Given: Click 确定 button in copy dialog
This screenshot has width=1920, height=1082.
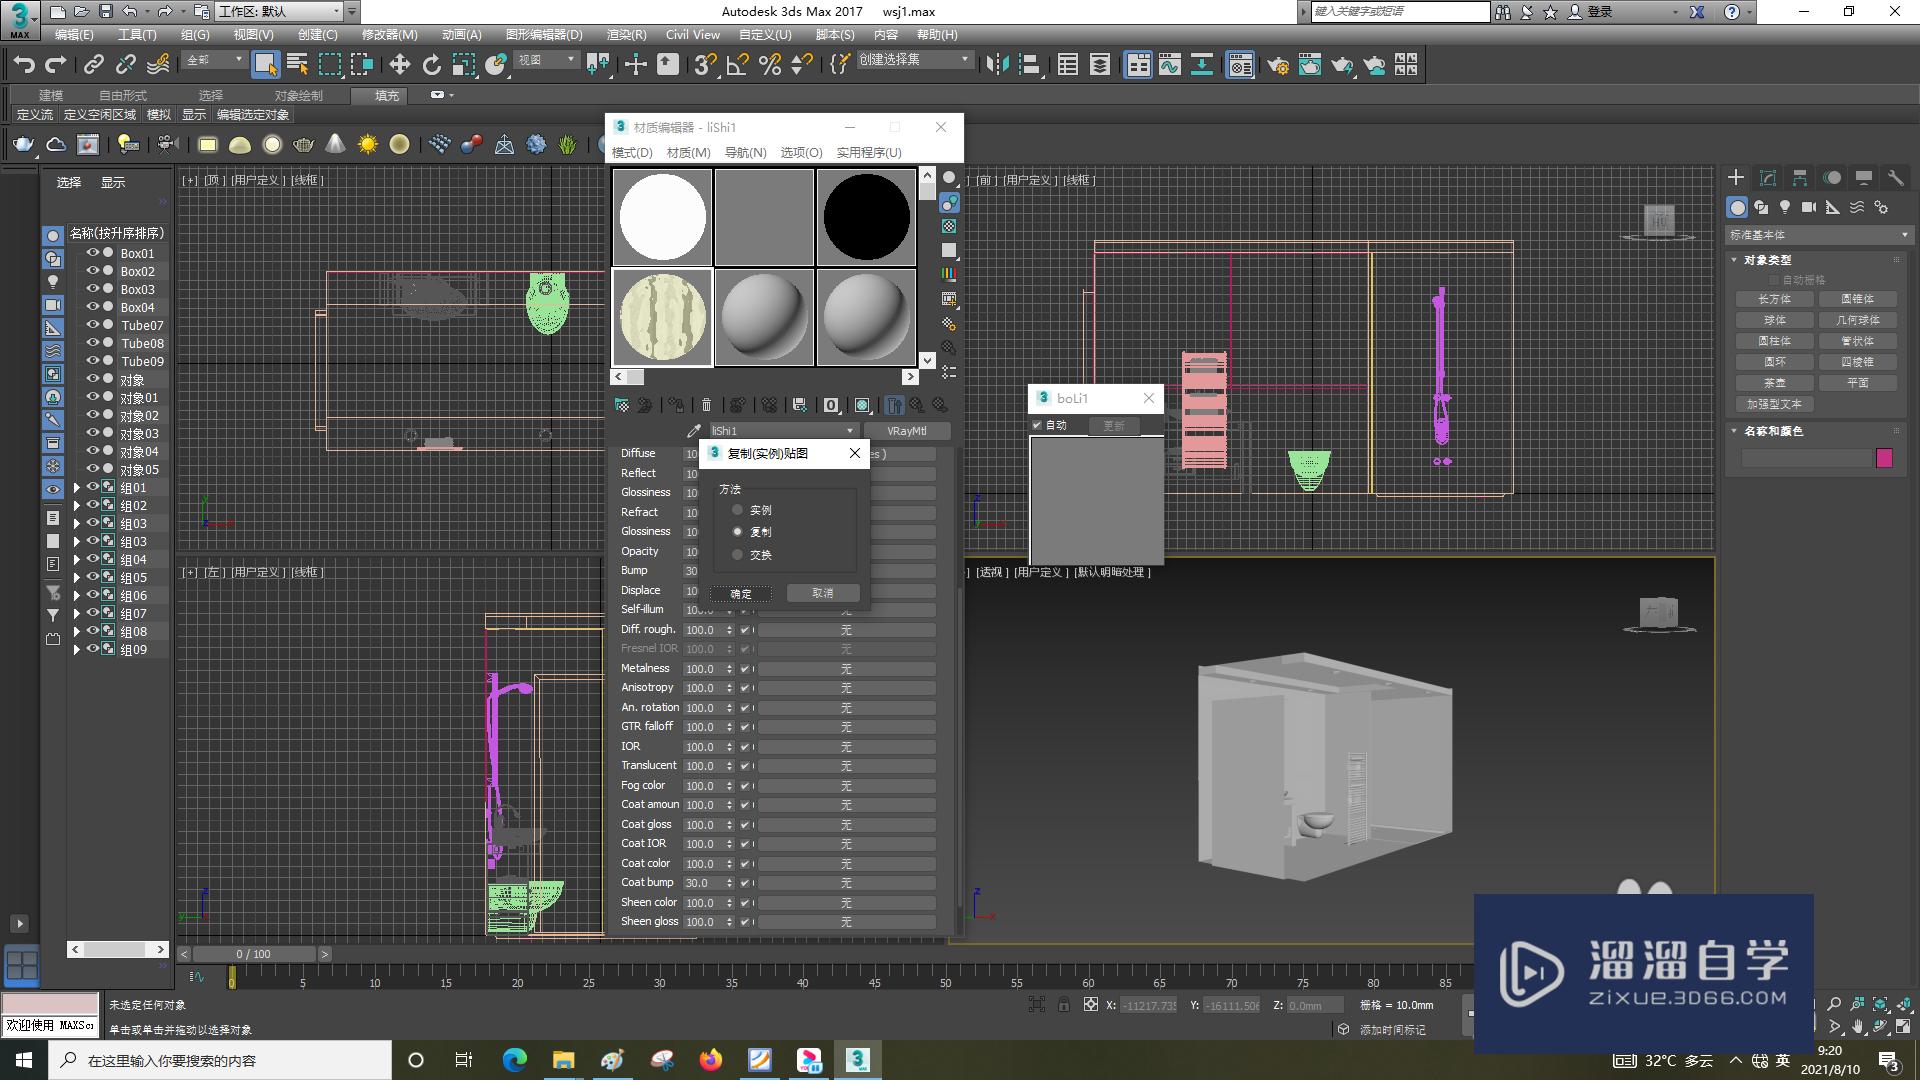Looking at the screenshot, I should click(742, 592).
